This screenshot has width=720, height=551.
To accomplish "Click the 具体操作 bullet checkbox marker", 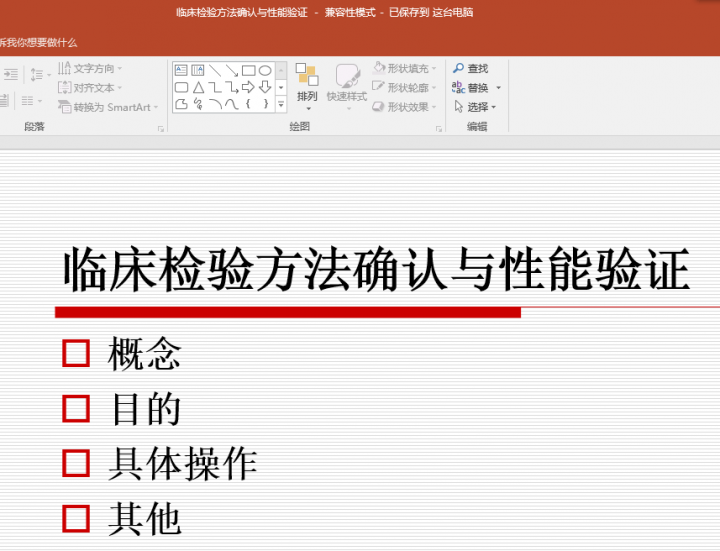I will click(x=76, y=463).
